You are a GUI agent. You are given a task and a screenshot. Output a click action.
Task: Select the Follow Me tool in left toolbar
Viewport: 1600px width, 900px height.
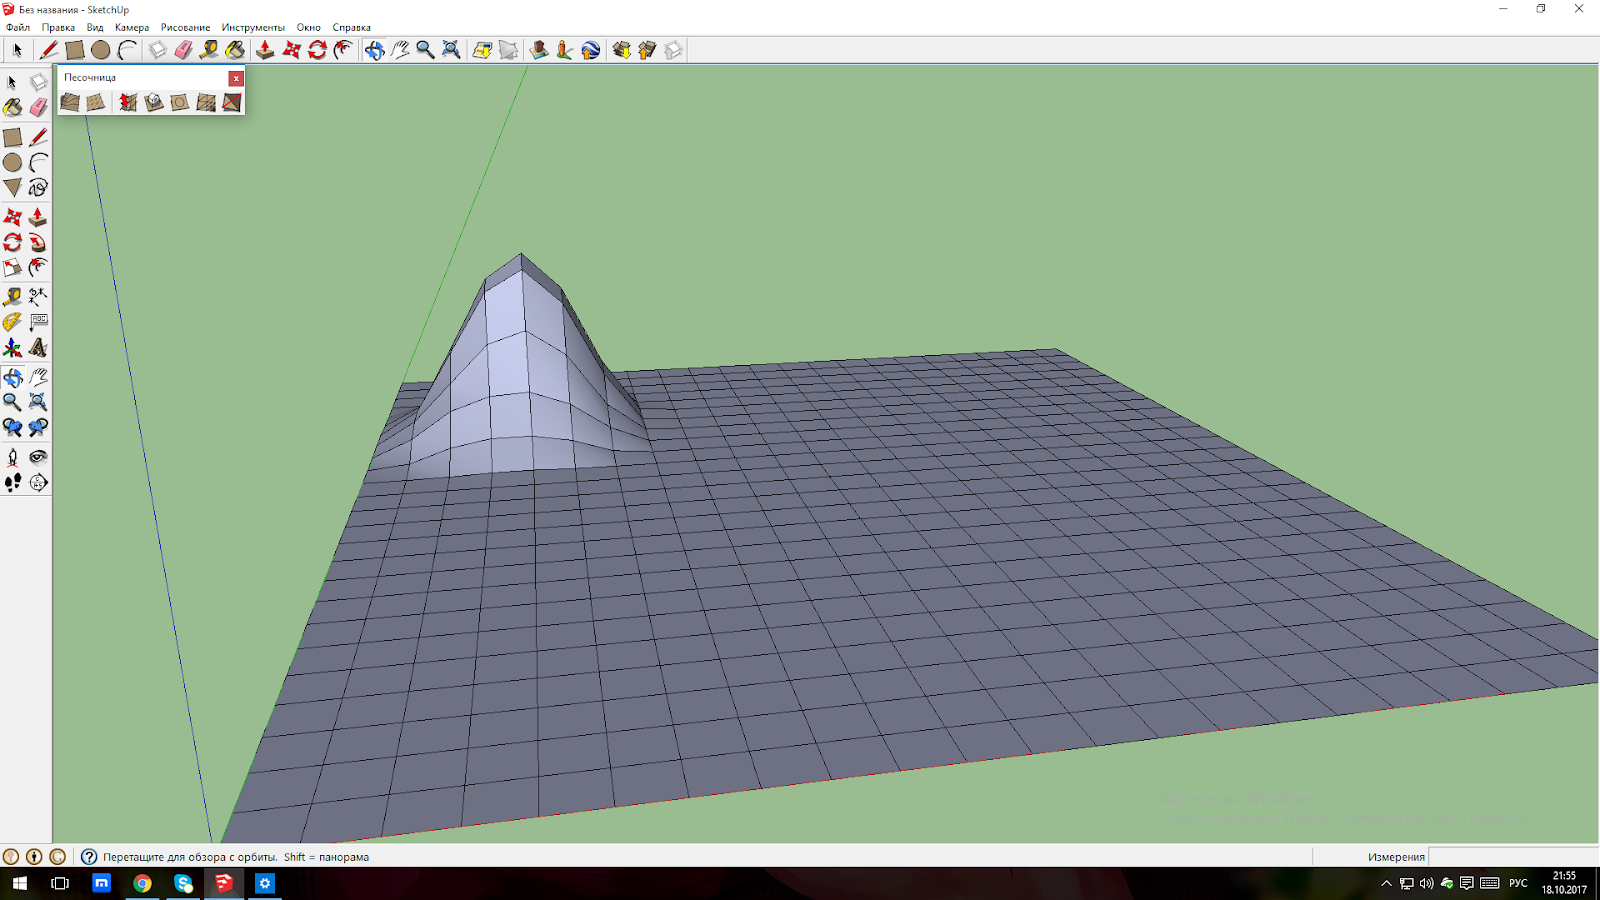click(x=38, y=242)
